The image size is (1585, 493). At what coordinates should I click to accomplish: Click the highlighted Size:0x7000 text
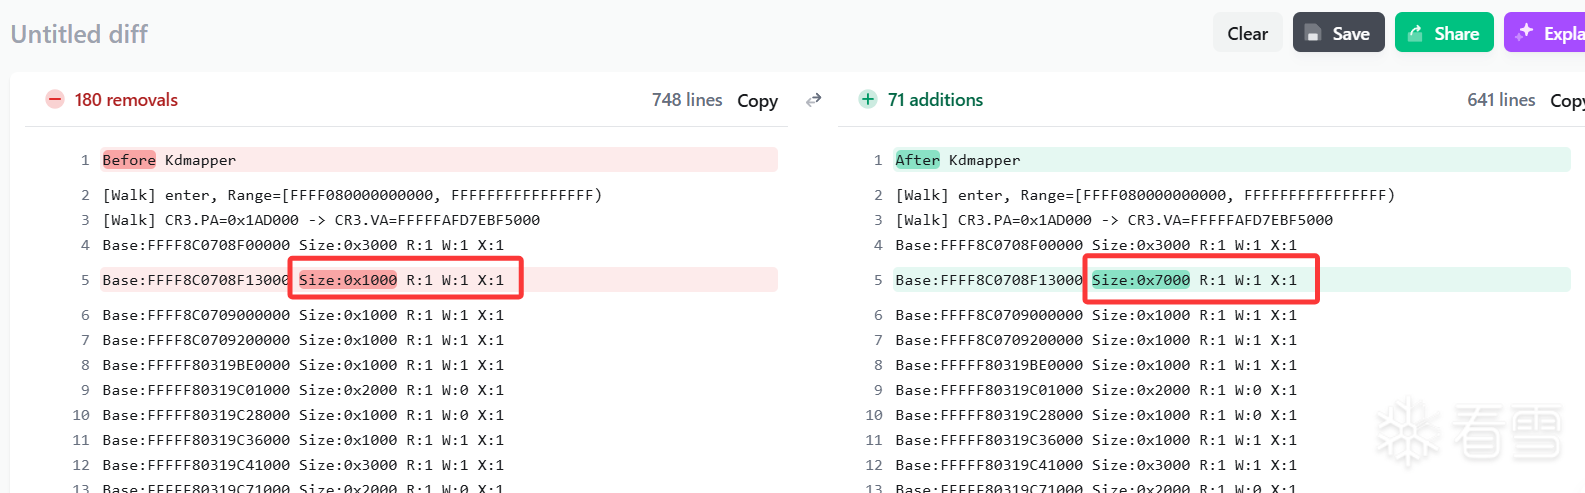(x=1141, y=280)
